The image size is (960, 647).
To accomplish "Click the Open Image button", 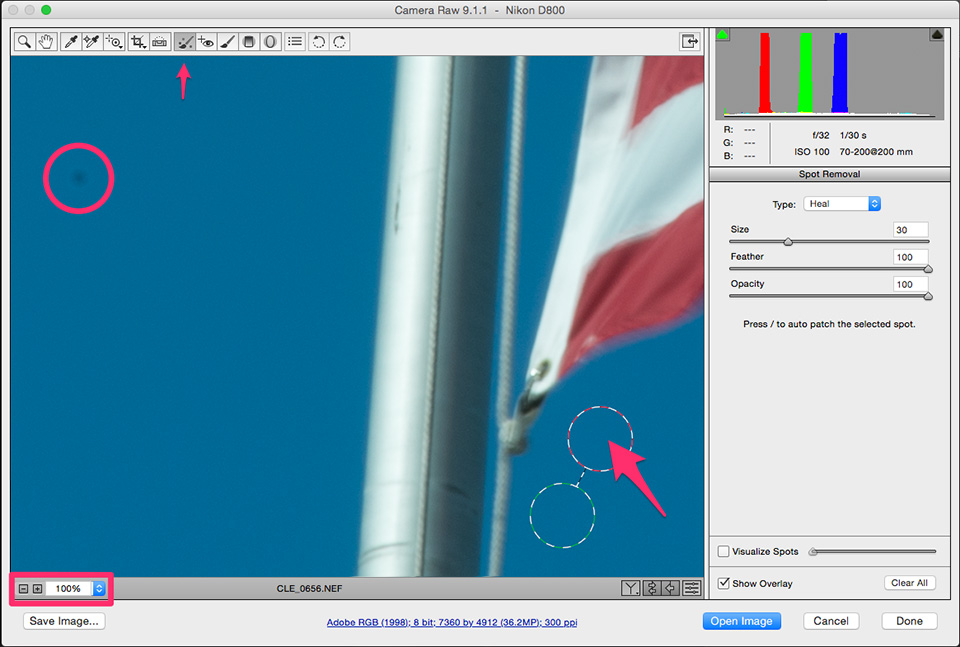I will pyautogui.click(x=741, y=621).
